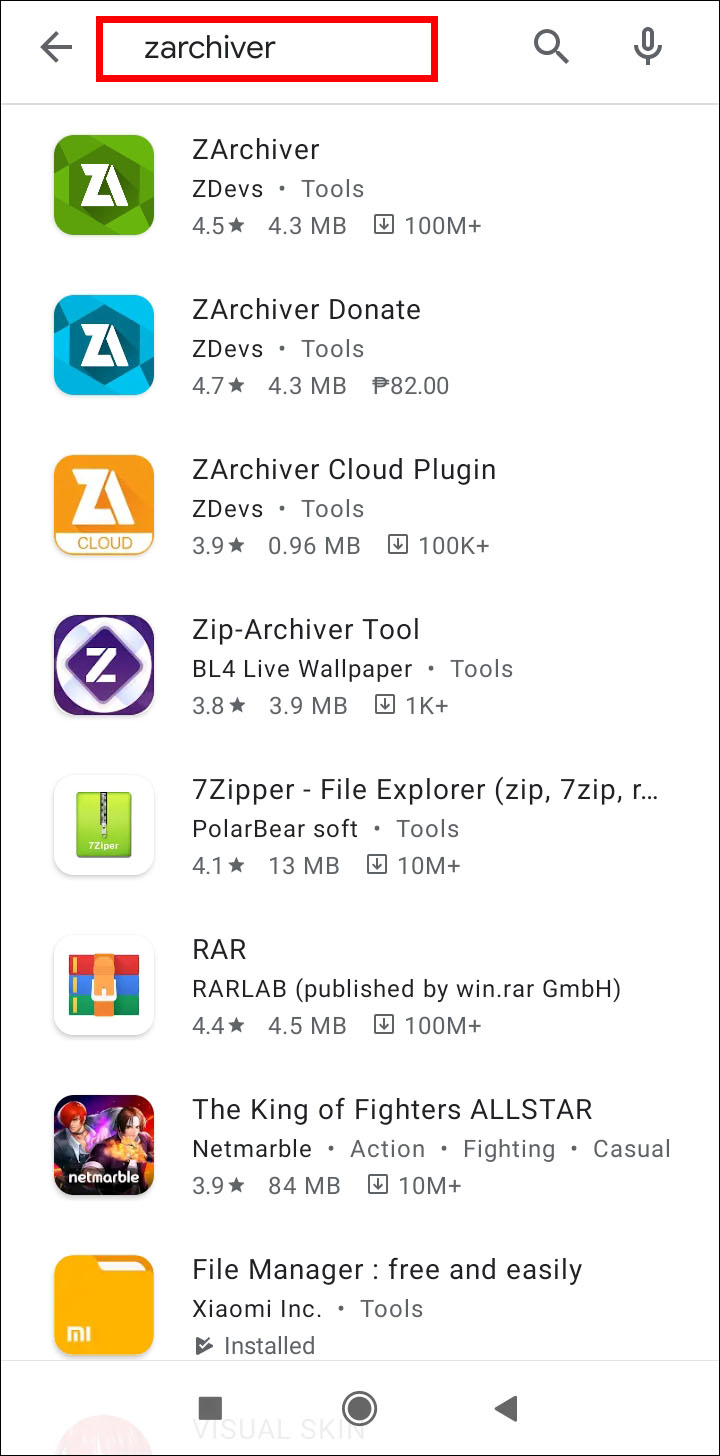The width and height of the screenshot is (720, 1456).
Task: Open the 7Zipper - File Explorer result
Action: tap(425, 790)
